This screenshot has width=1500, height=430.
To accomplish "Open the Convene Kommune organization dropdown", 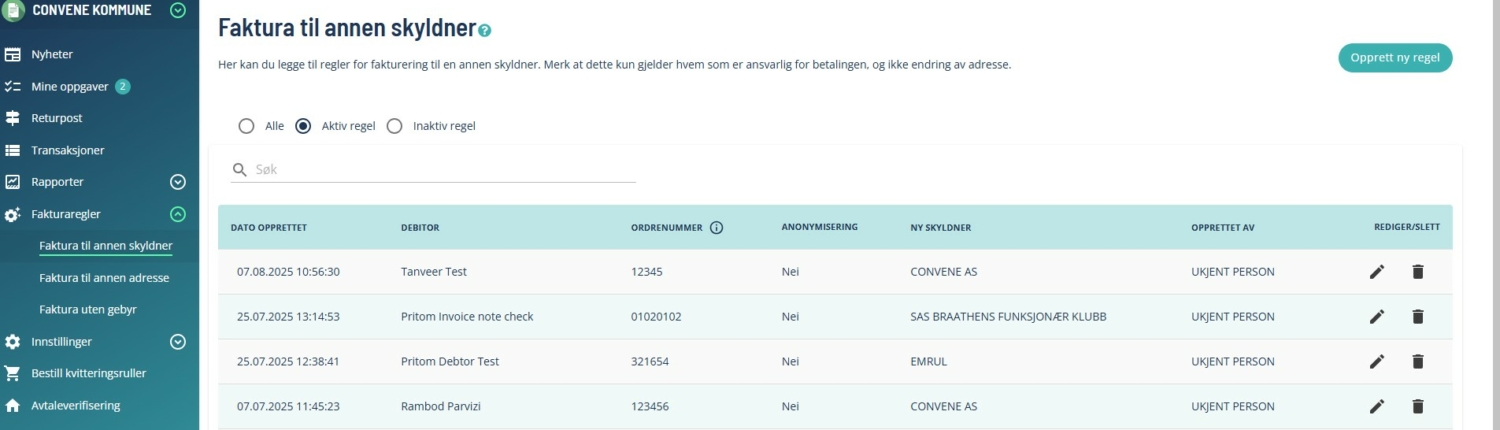I will pyautogui.click(x=178, y=11).
